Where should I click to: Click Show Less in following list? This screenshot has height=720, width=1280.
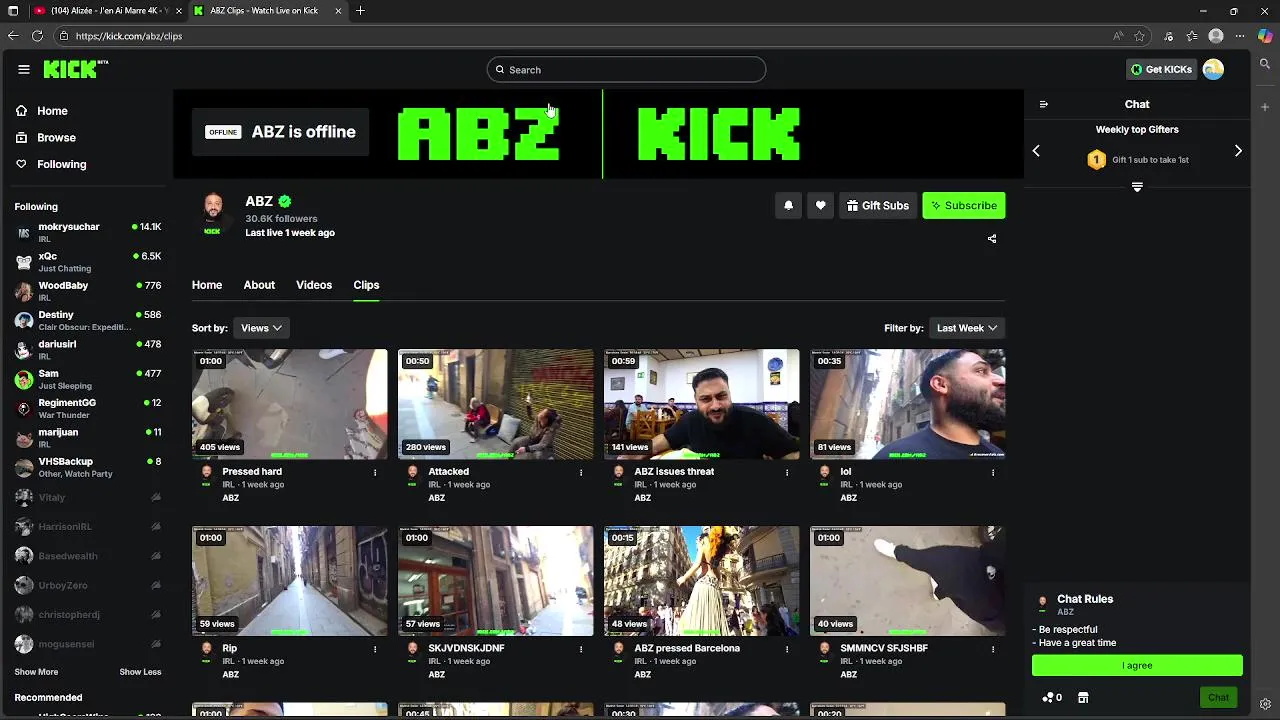pos(140,672)
